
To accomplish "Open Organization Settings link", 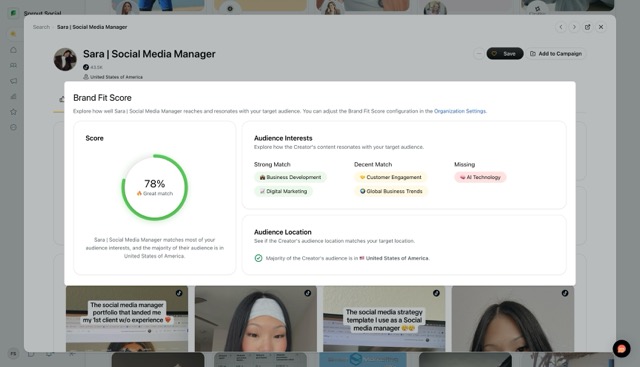I will pos(460,111).
